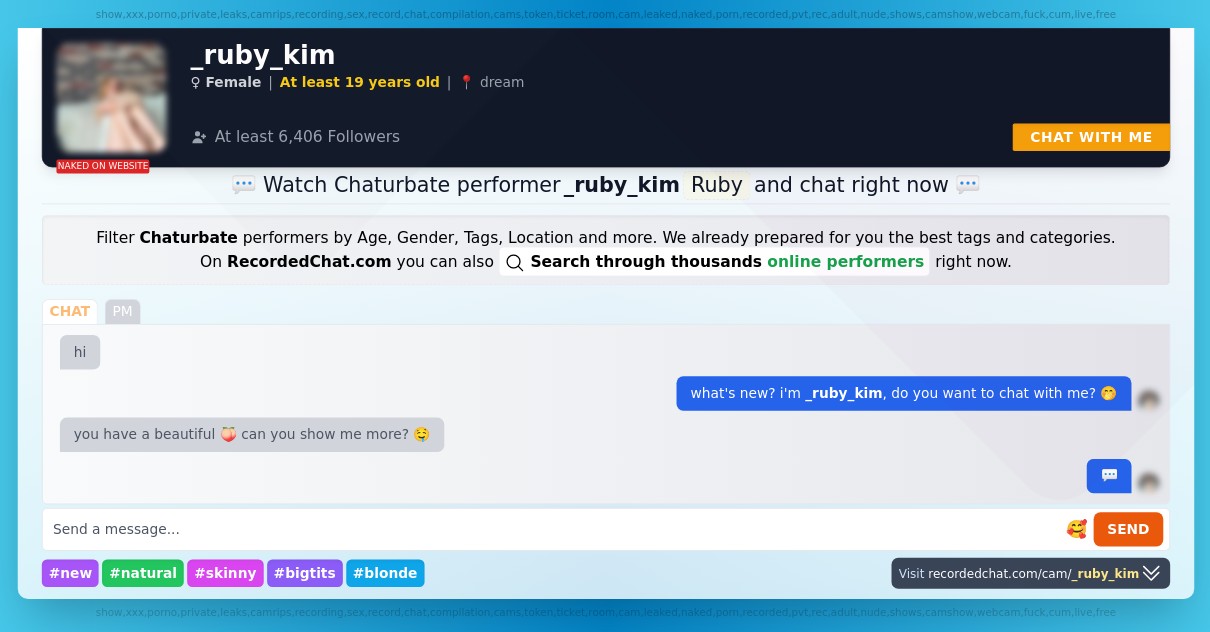Image resolution: width=1210 pixels, height=632 pixels.
Task: Open the emoji picker beside SEND
Action: 1076,529
